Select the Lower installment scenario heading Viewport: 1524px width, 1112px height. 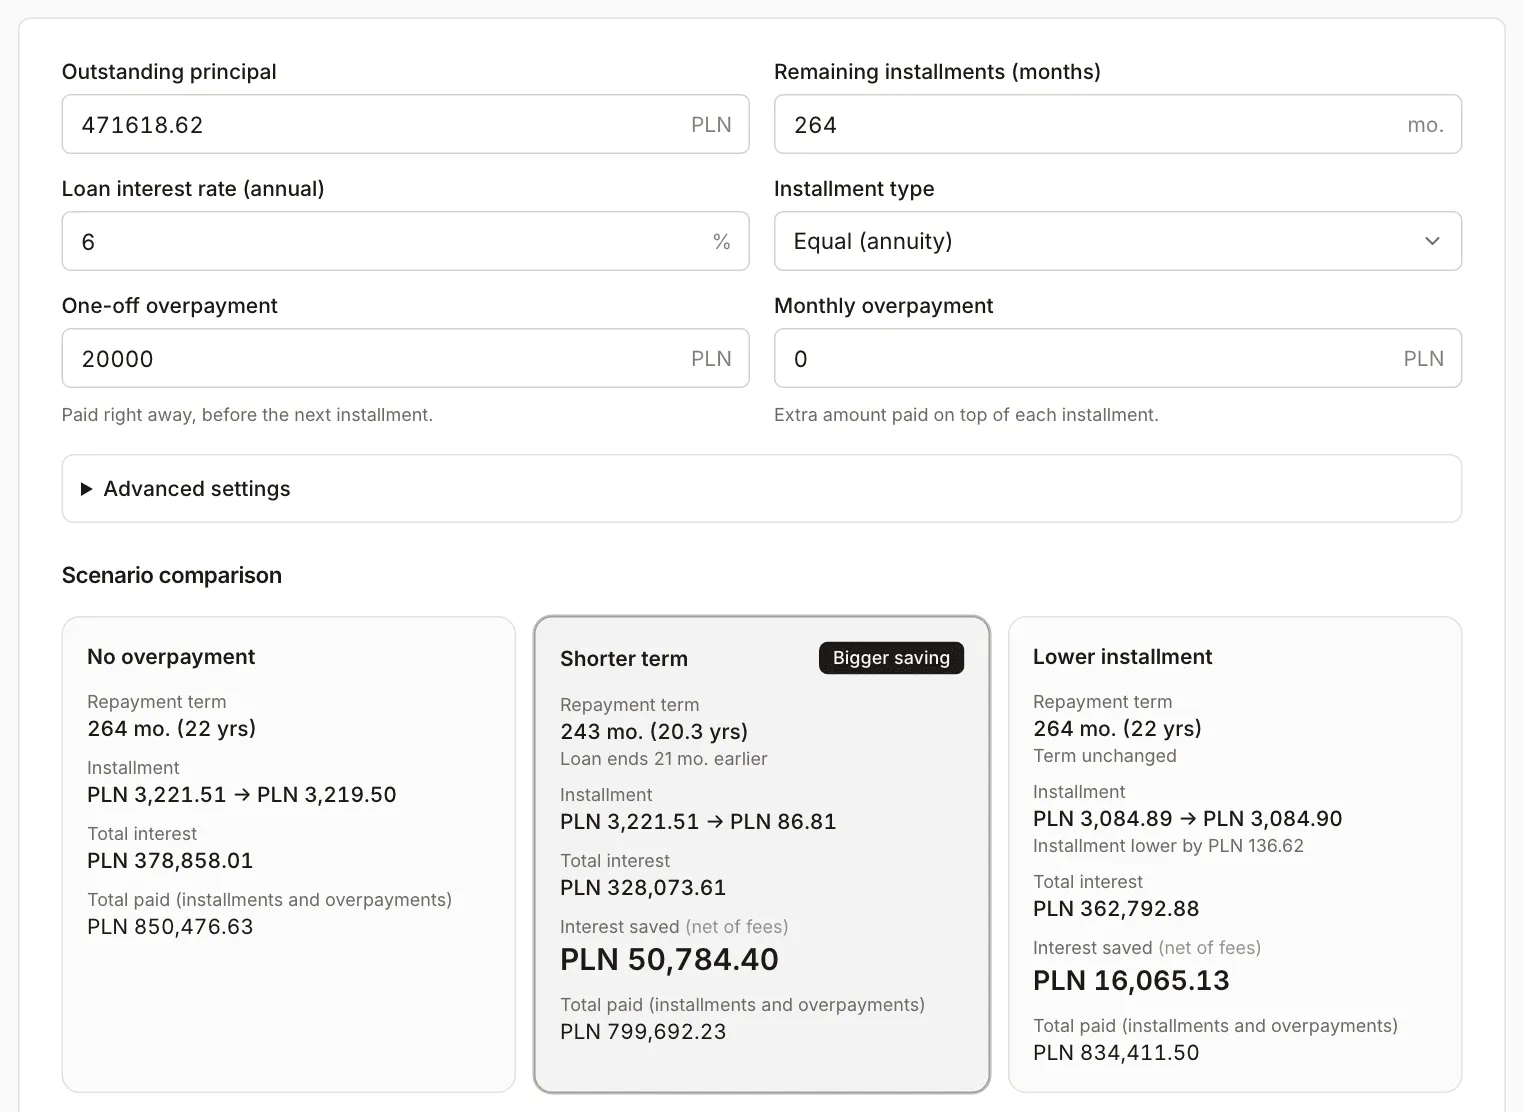tap(1122, 657)
